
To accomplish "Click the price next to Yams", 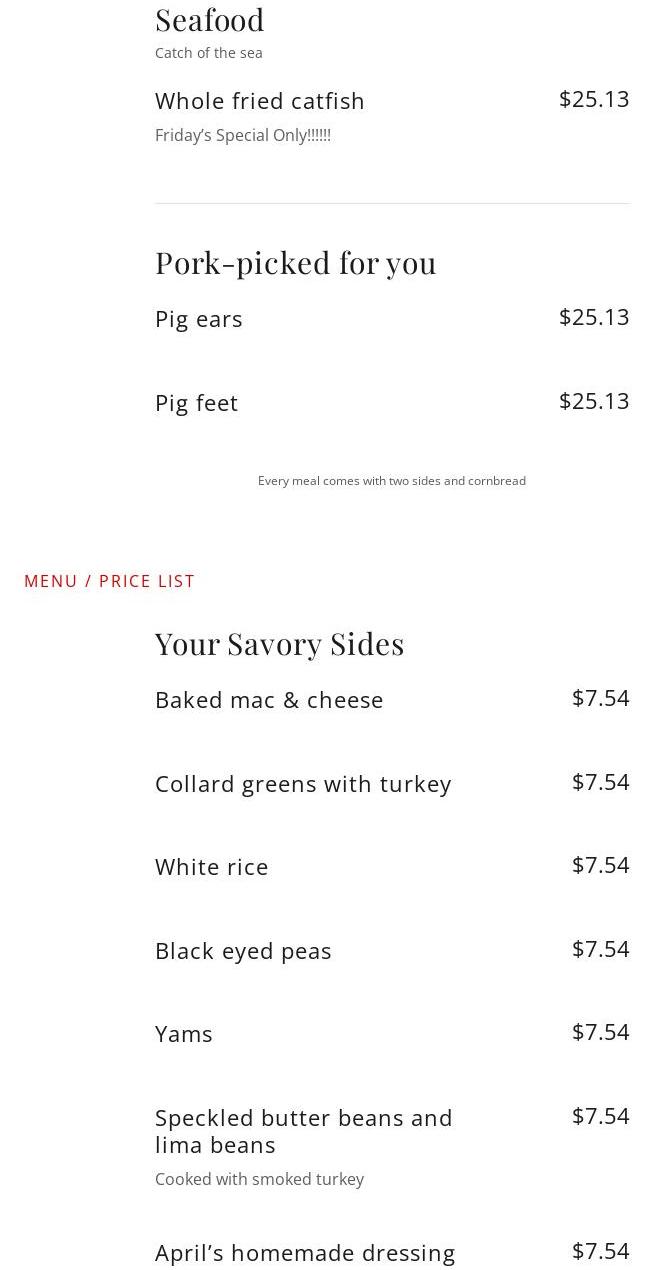I will [600, 1032].
